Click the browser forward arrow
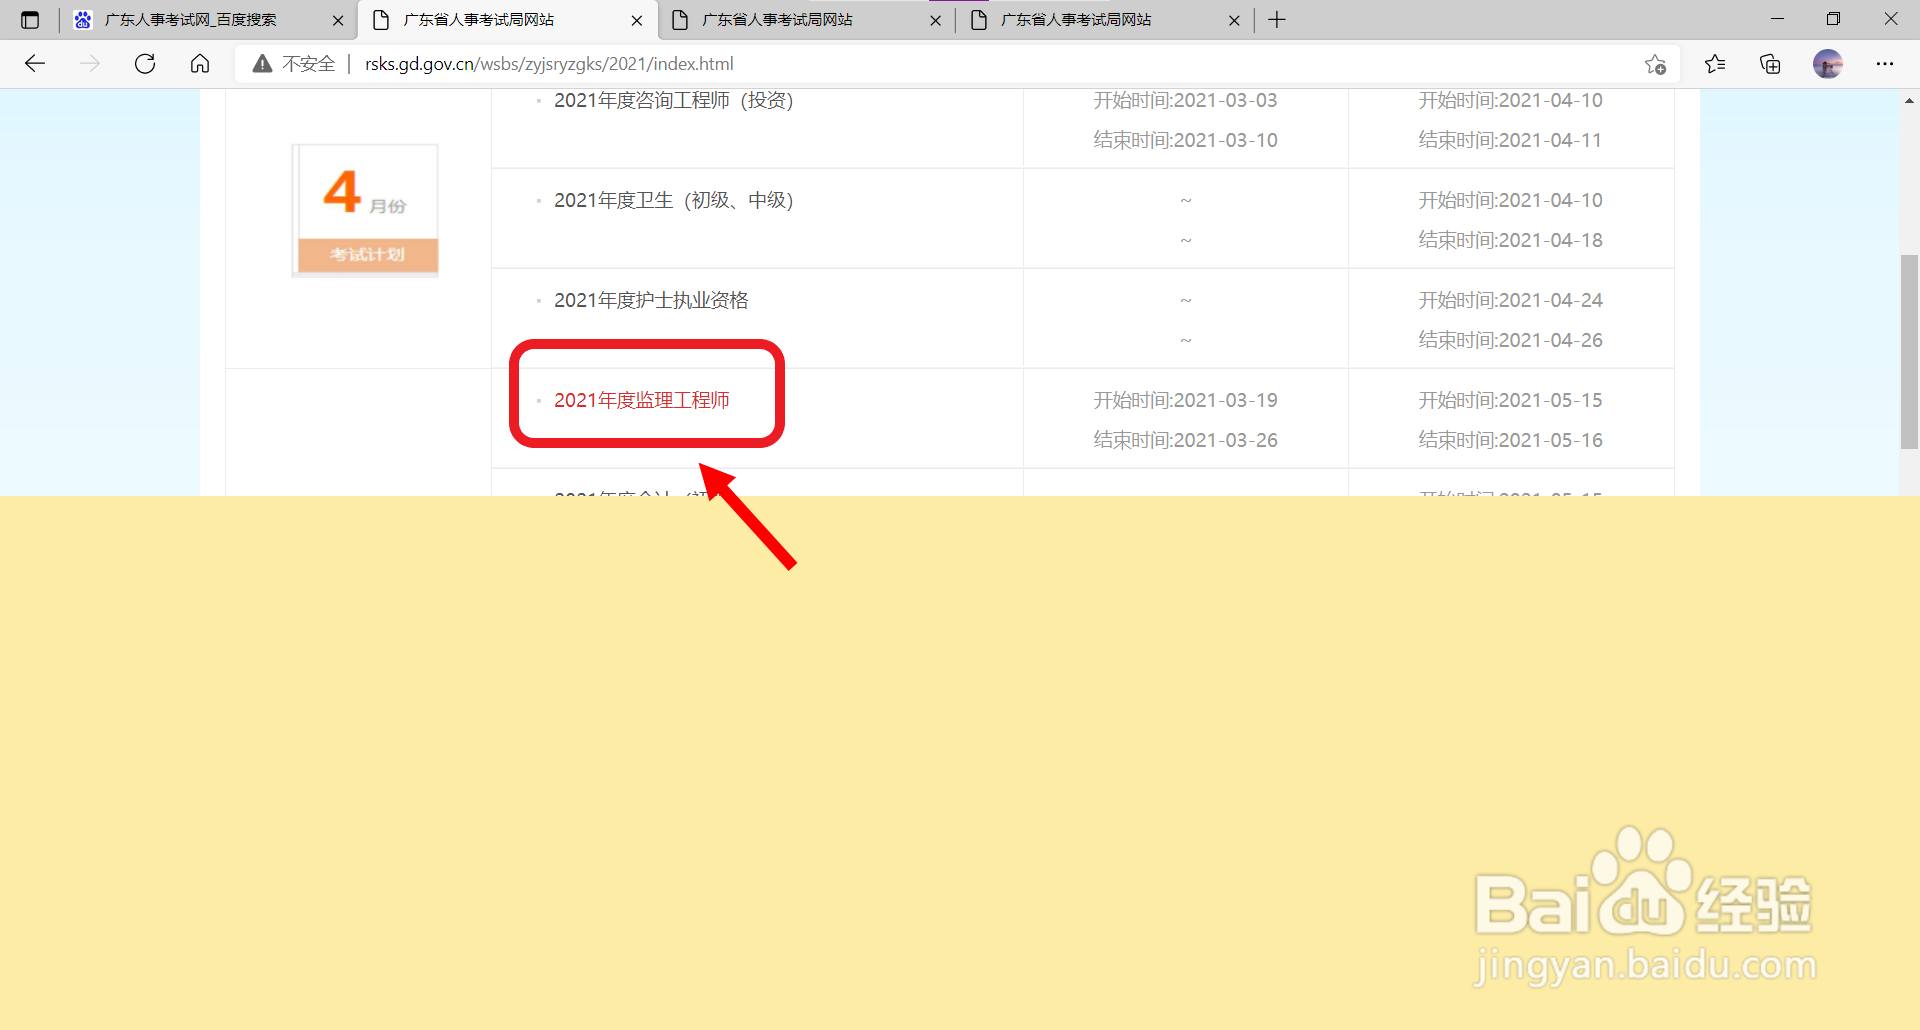This screenshot has width=1920, height=1030. [x=90, y=64]
